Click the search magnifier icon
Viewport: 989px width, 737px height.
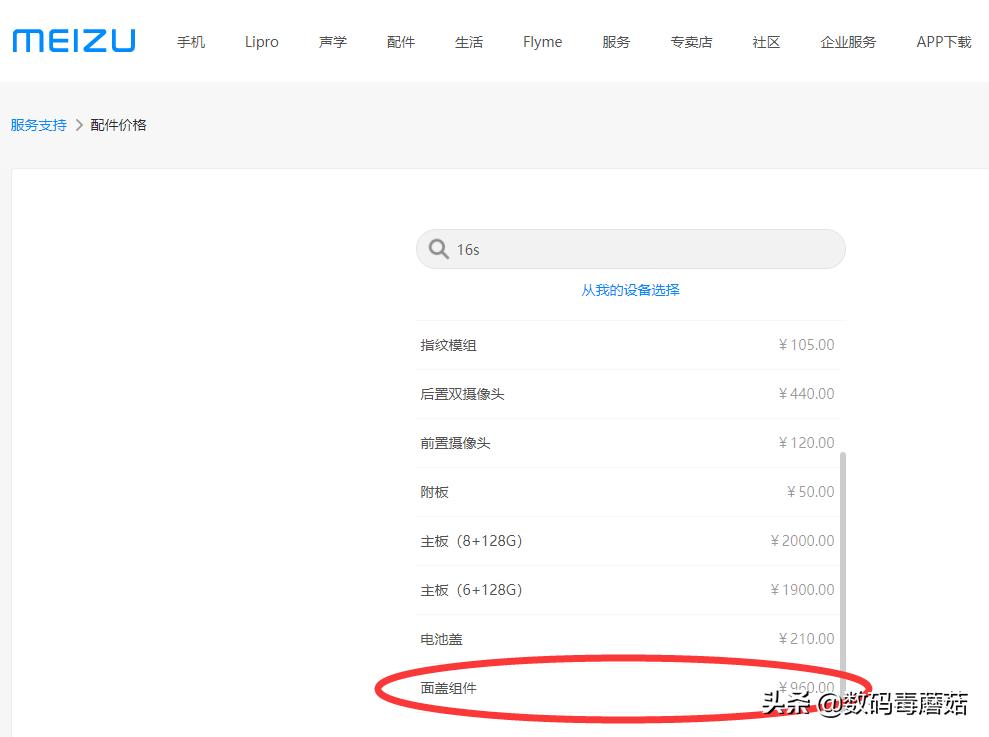[440, 248]
